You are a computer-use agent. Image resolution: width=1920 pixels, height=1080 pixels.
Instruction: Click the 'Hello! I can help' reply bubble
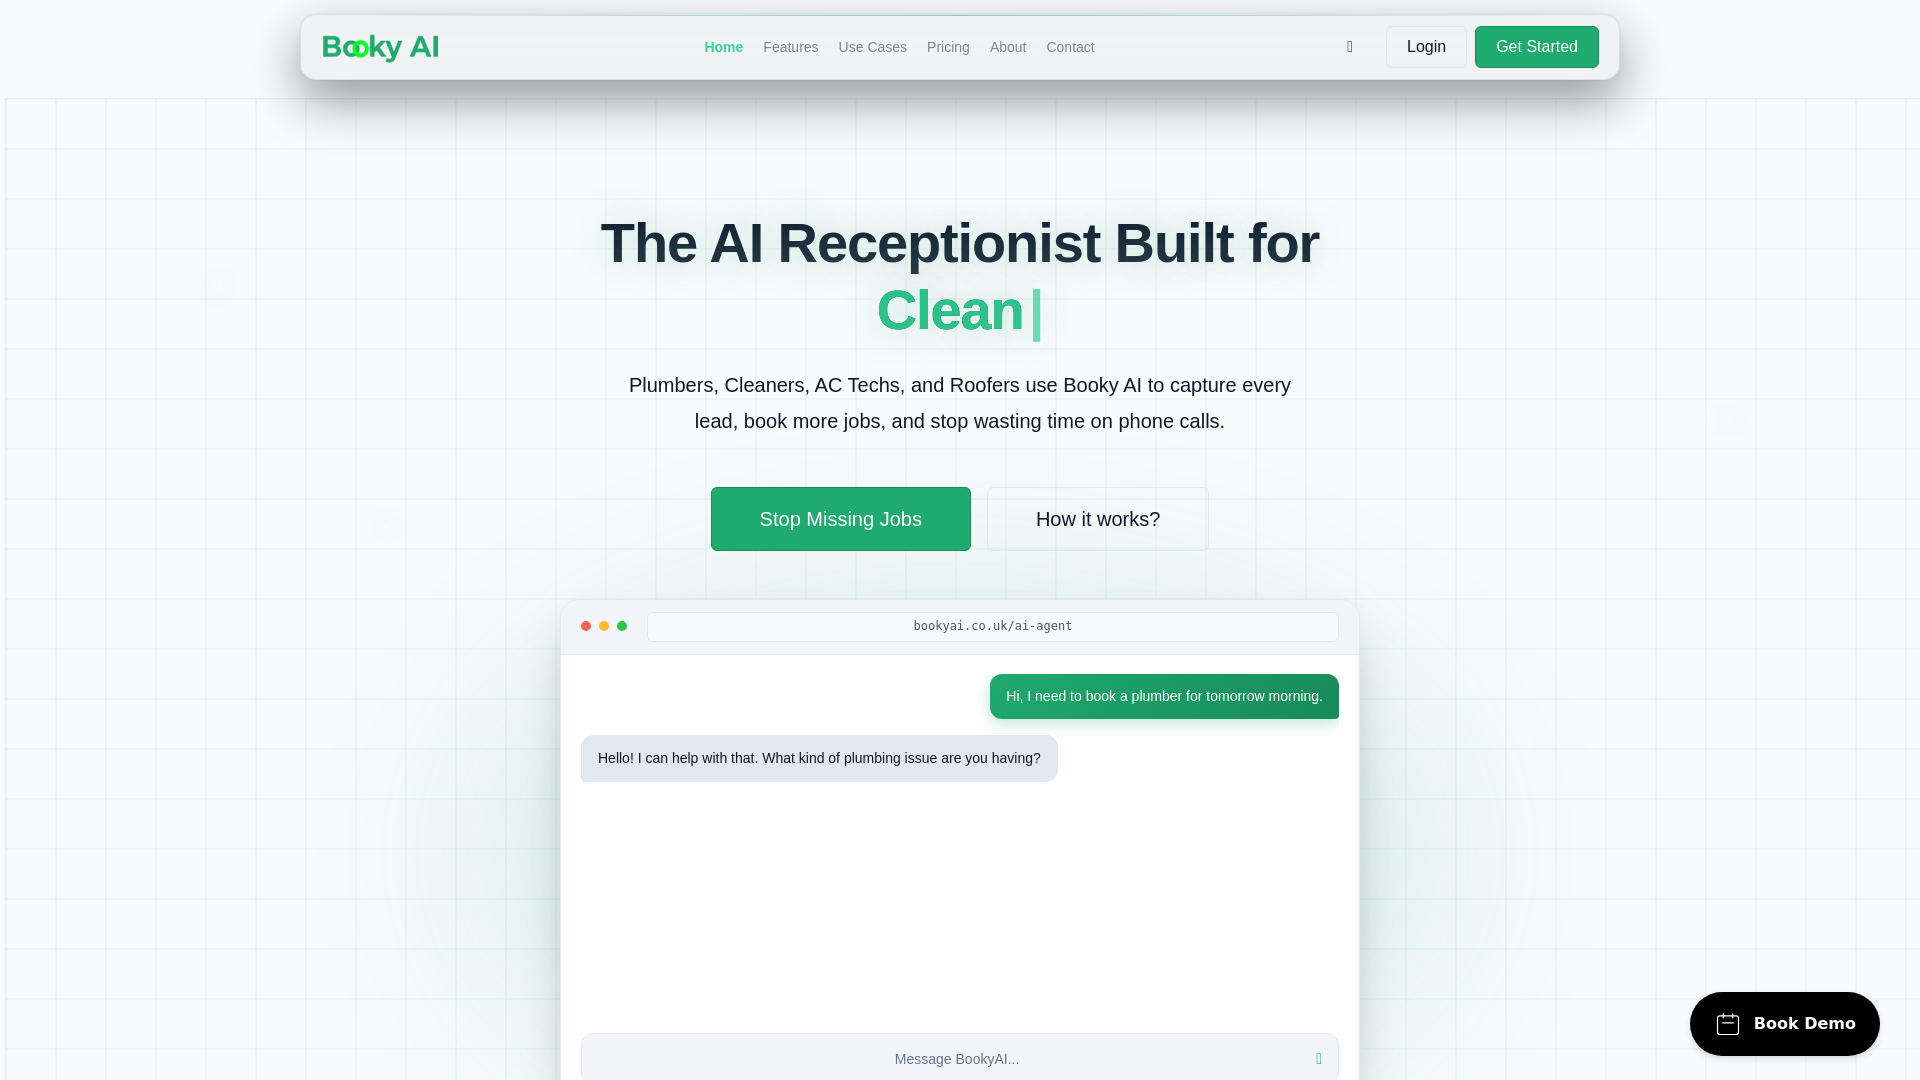(819, 758)
